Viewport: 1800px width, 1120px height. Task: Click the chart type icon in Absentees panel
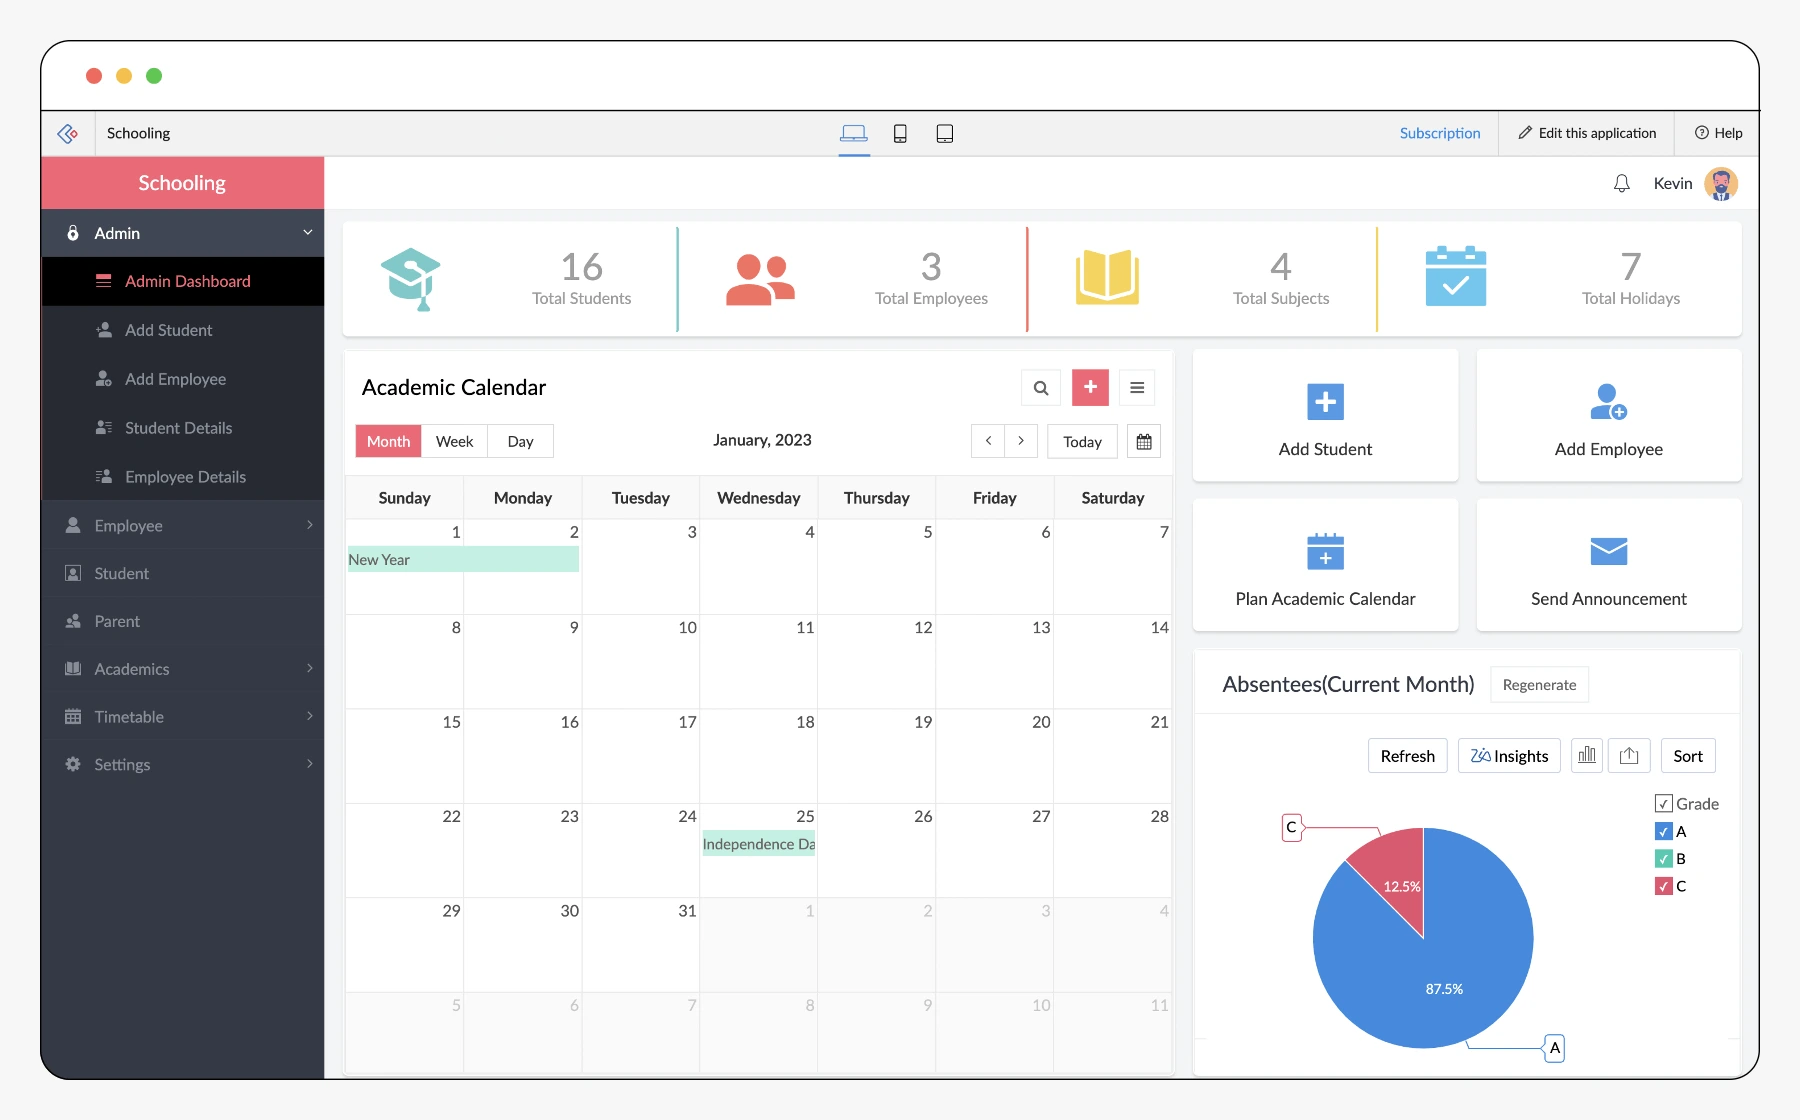[1586, 755]
